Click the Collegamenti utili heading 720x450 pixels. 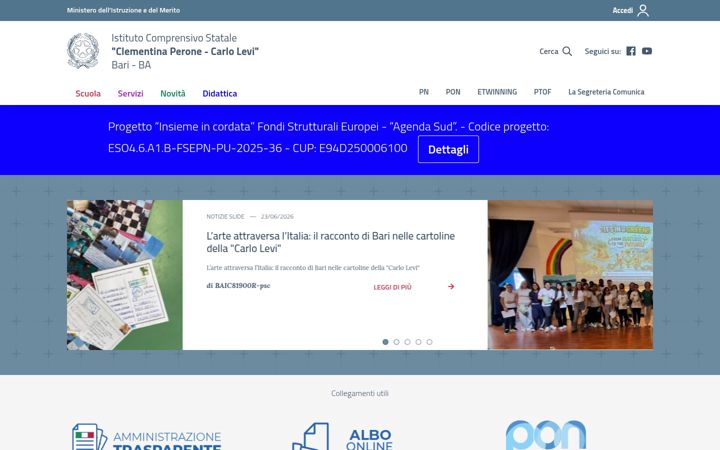360,393
